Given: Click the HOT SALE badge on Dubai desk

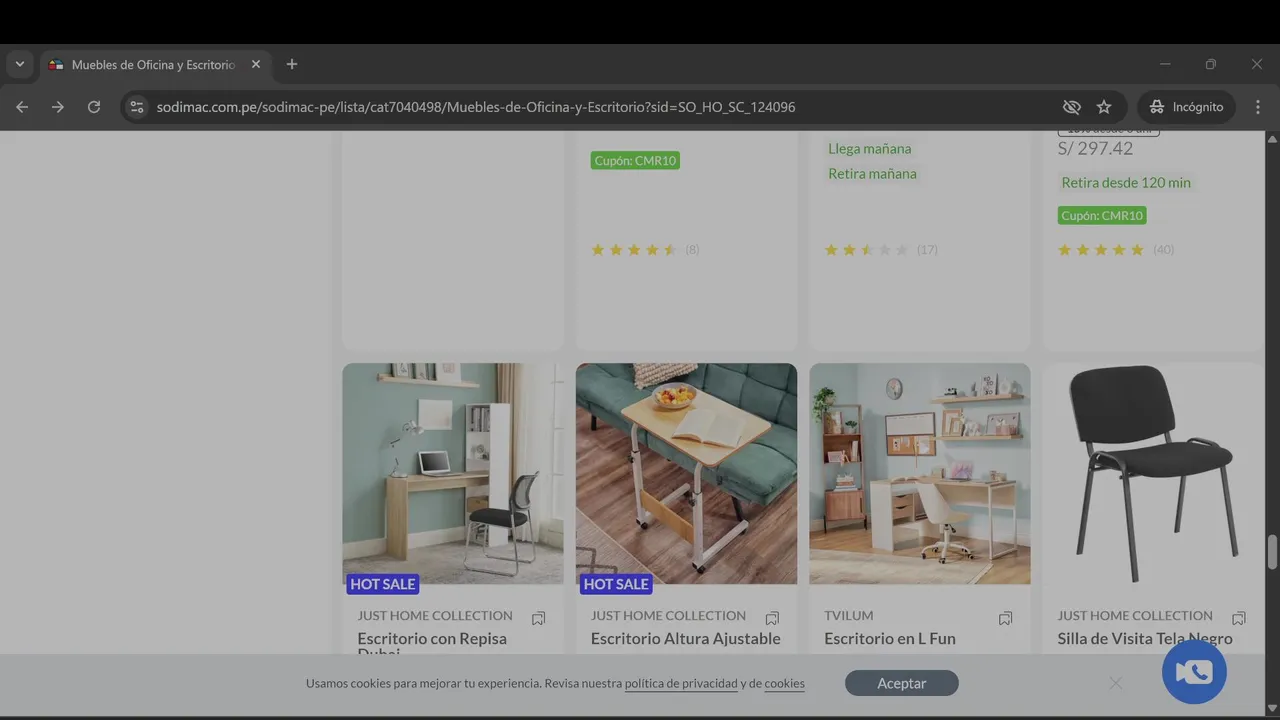Looking at the screenshot, I should pos(383,584).
